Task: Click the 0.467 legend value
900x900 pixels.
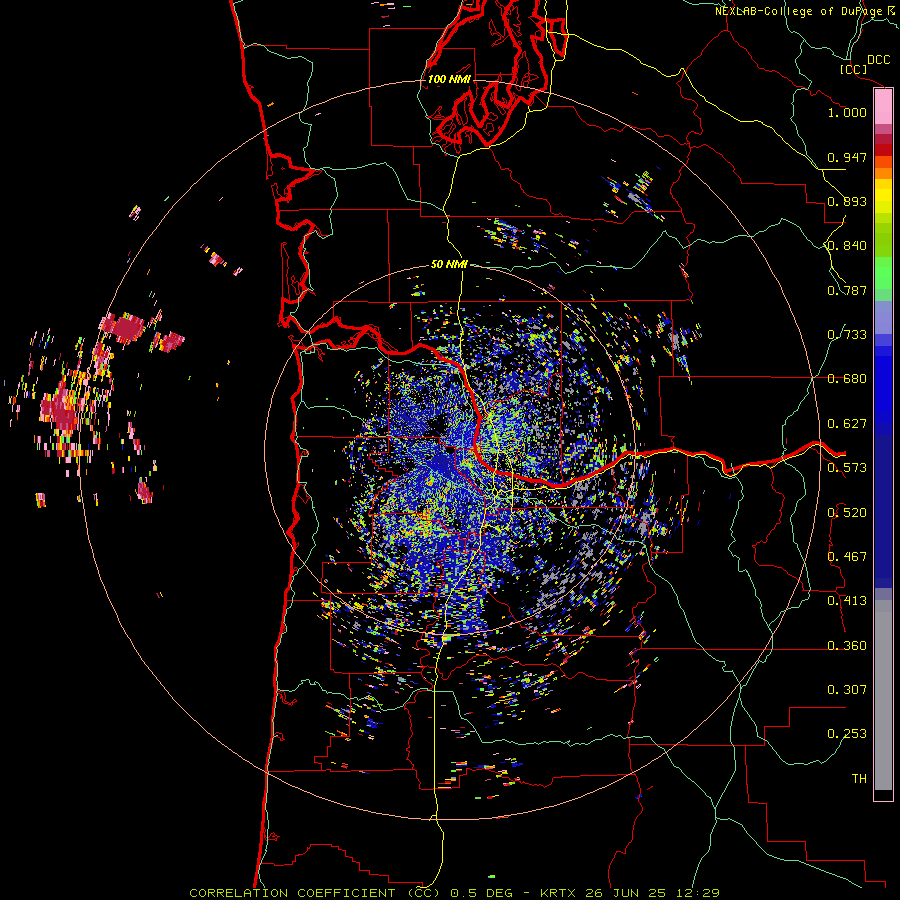Action: click(847, 557)
